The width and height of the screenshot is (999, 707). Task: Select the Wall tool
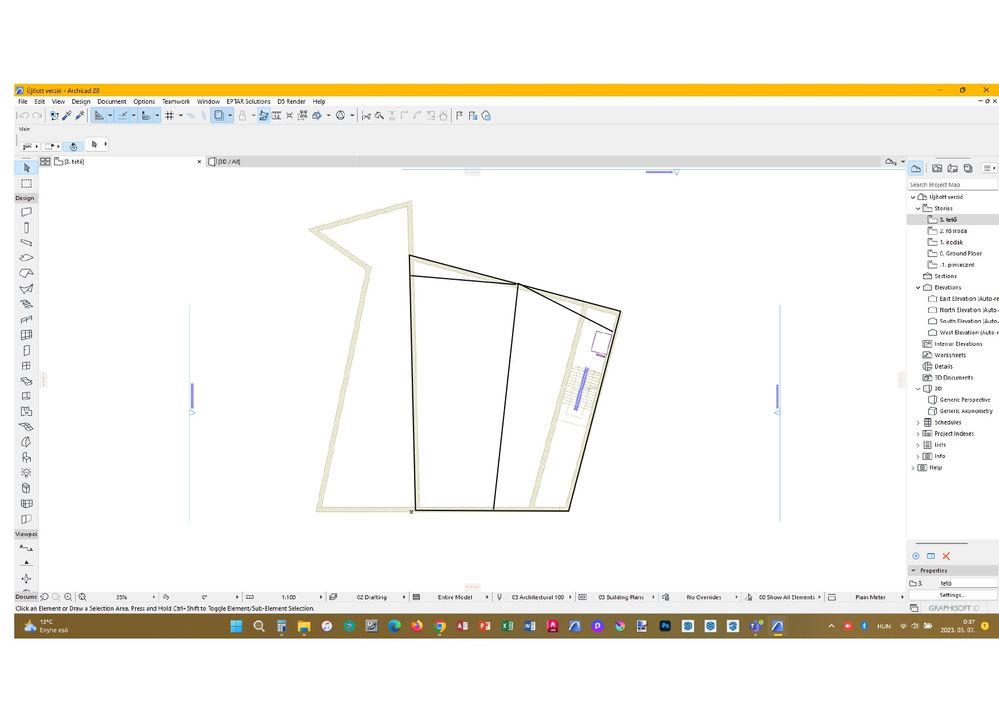tap(25, 212)
